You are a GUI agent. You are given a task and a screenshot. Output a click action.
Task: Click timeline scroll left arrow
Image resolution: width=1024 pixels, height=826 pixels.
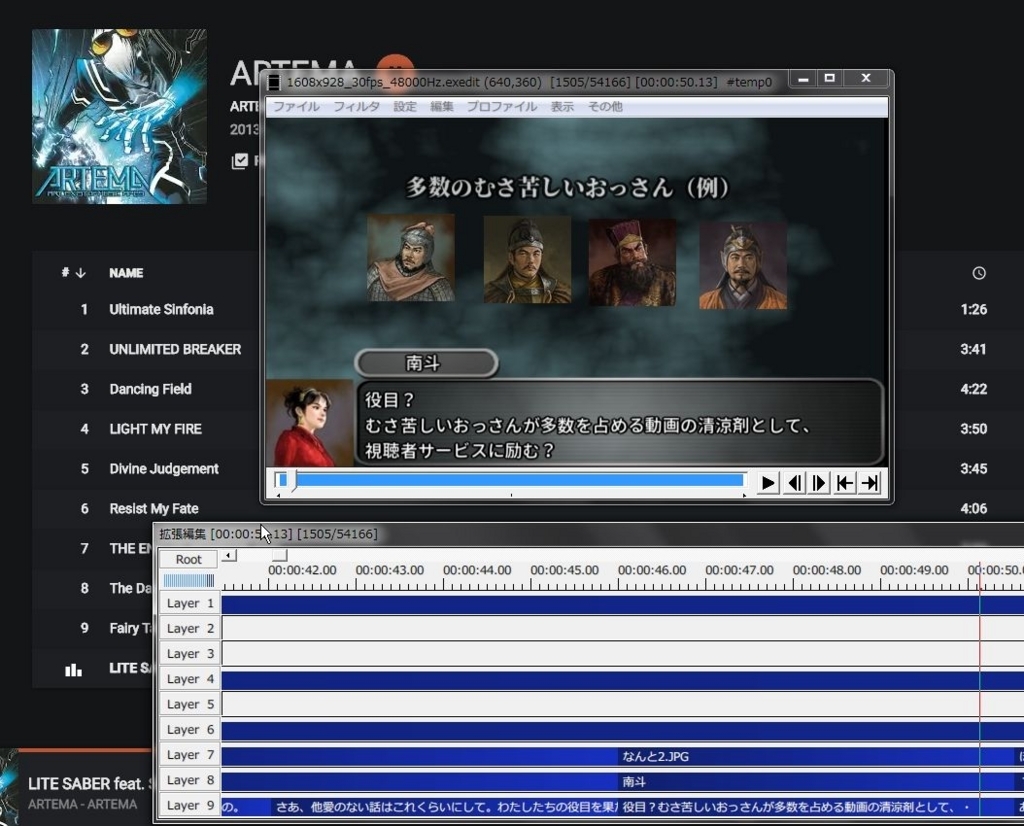pos(229,555)
